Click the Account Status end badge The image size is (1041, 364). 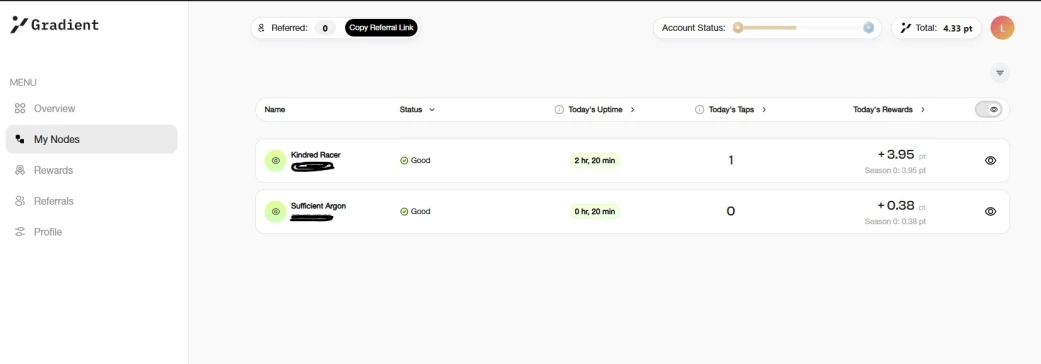[868, 28]
